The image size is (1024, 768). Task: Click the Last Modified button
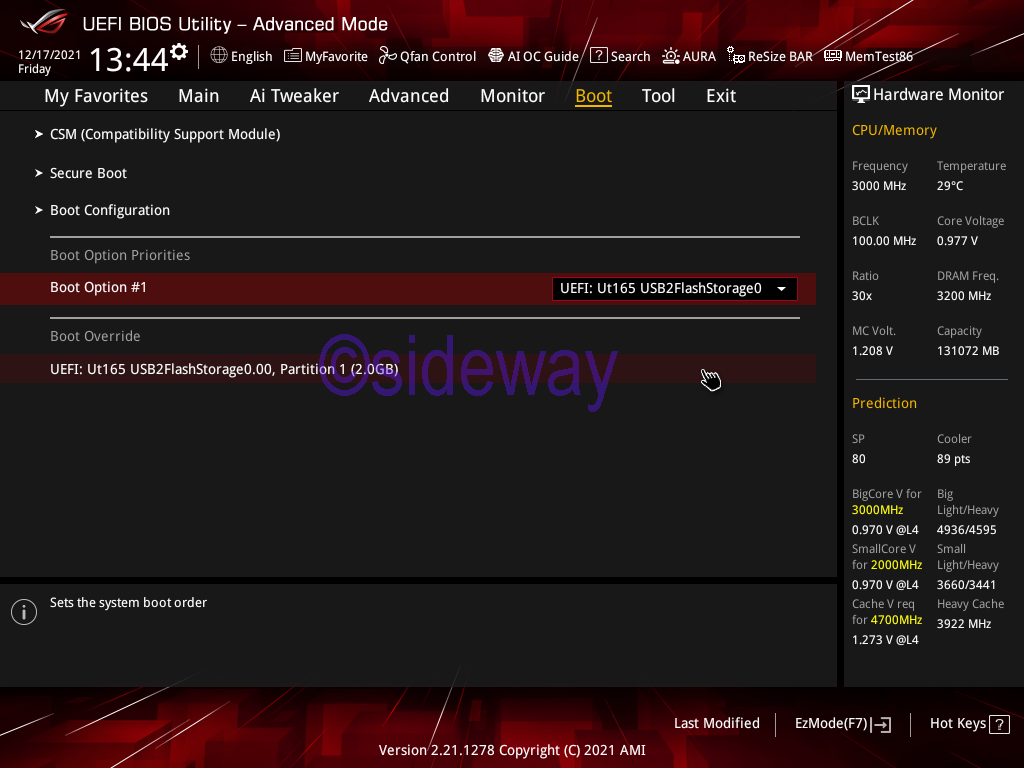coord(717,724)
